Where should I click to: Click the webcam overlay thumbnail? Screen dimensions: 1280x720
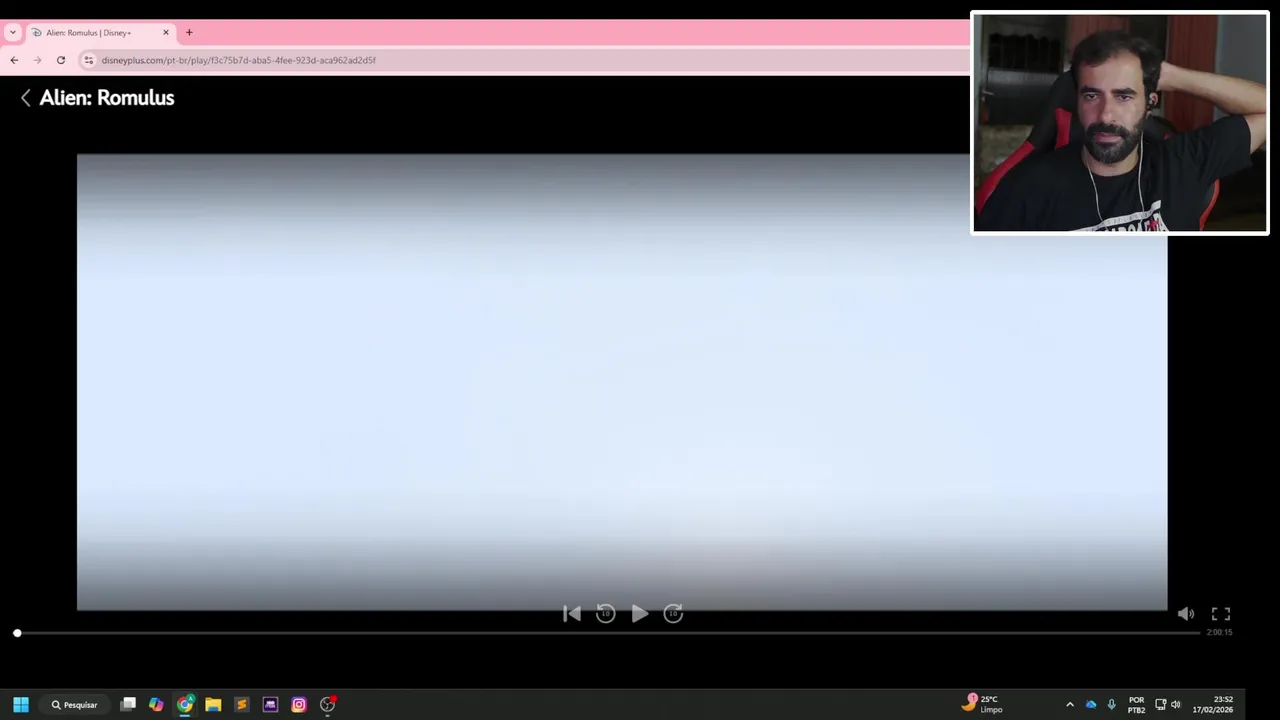pyautogui.click(x=1120, y=123)
